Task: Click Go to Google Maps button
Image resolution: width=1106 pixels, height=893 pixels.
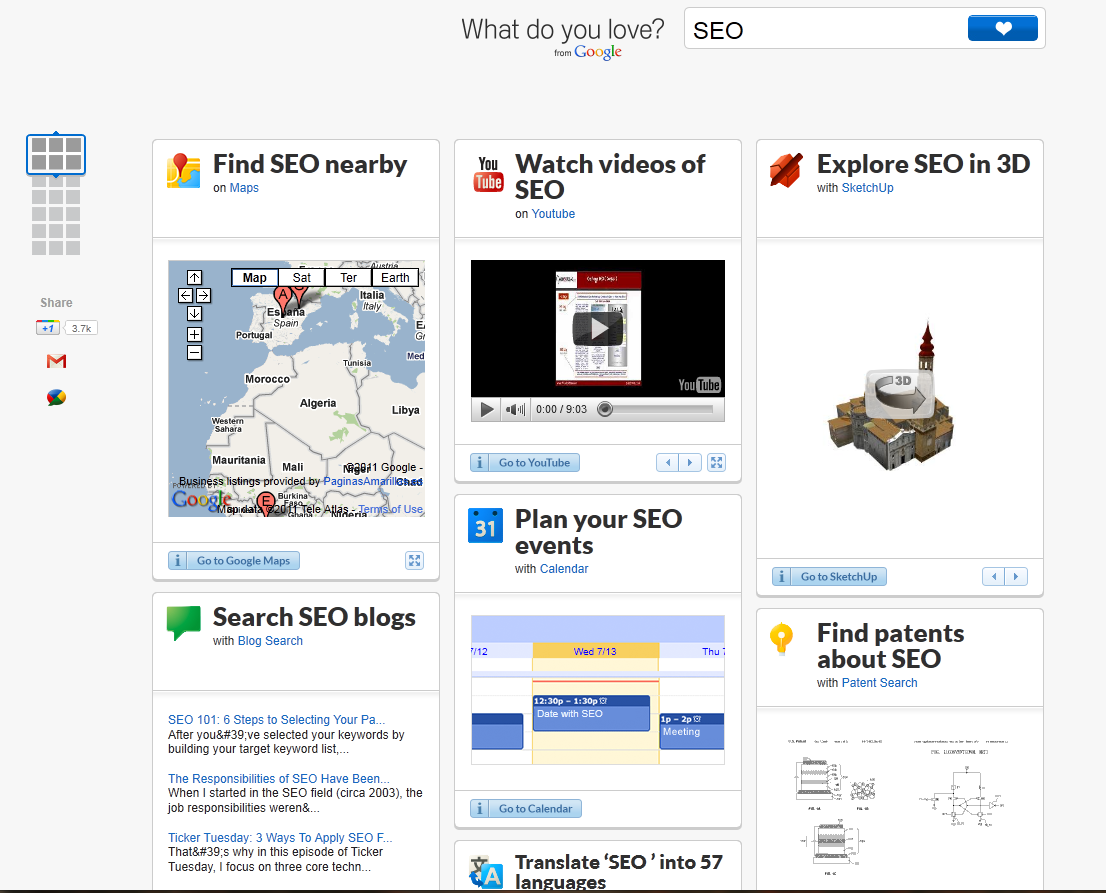Action: point(243,561)
